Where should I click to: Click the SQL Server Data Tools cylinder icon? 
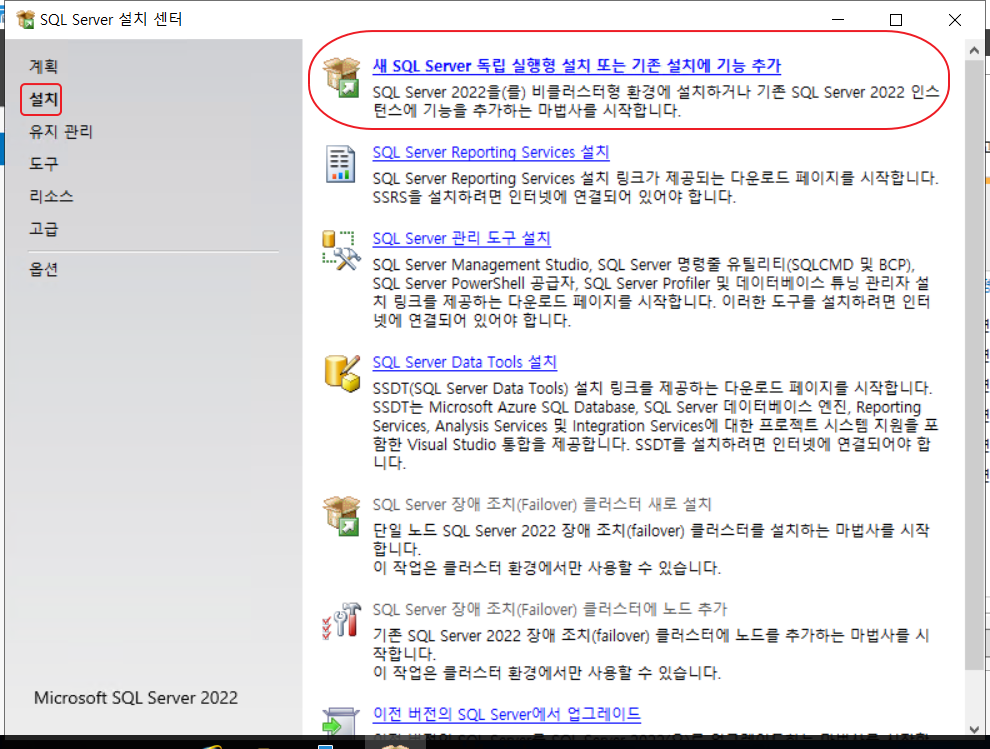(342, 373)
